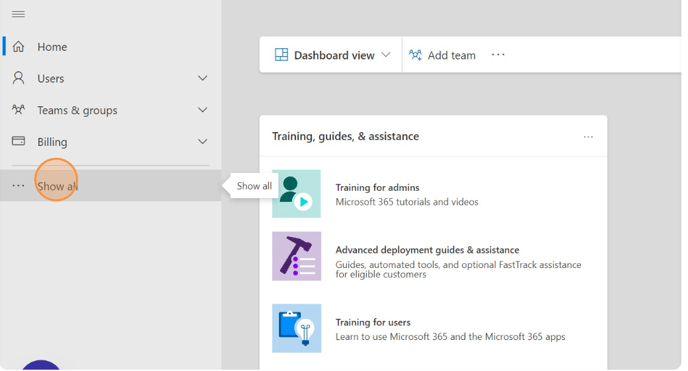Open the Training for admins link
The width and height of the screenshot is (688, 371).
point(377,187)
